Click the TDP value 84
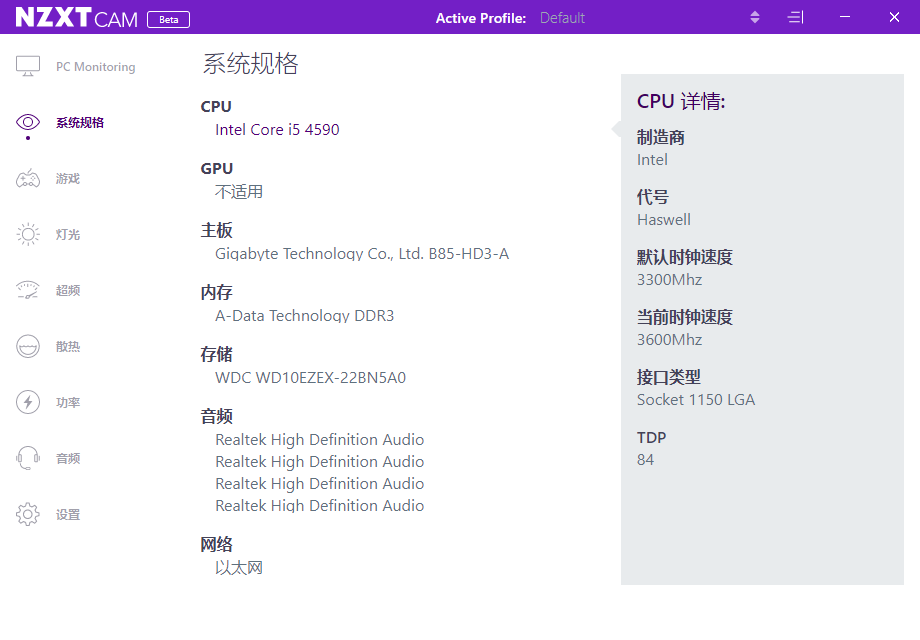 coord(645,460)
